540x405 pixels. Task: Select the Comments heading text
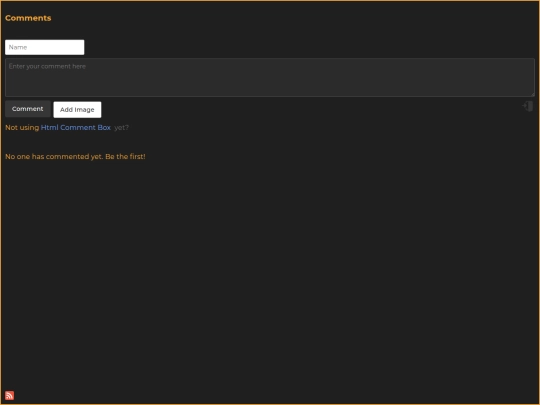28,18
